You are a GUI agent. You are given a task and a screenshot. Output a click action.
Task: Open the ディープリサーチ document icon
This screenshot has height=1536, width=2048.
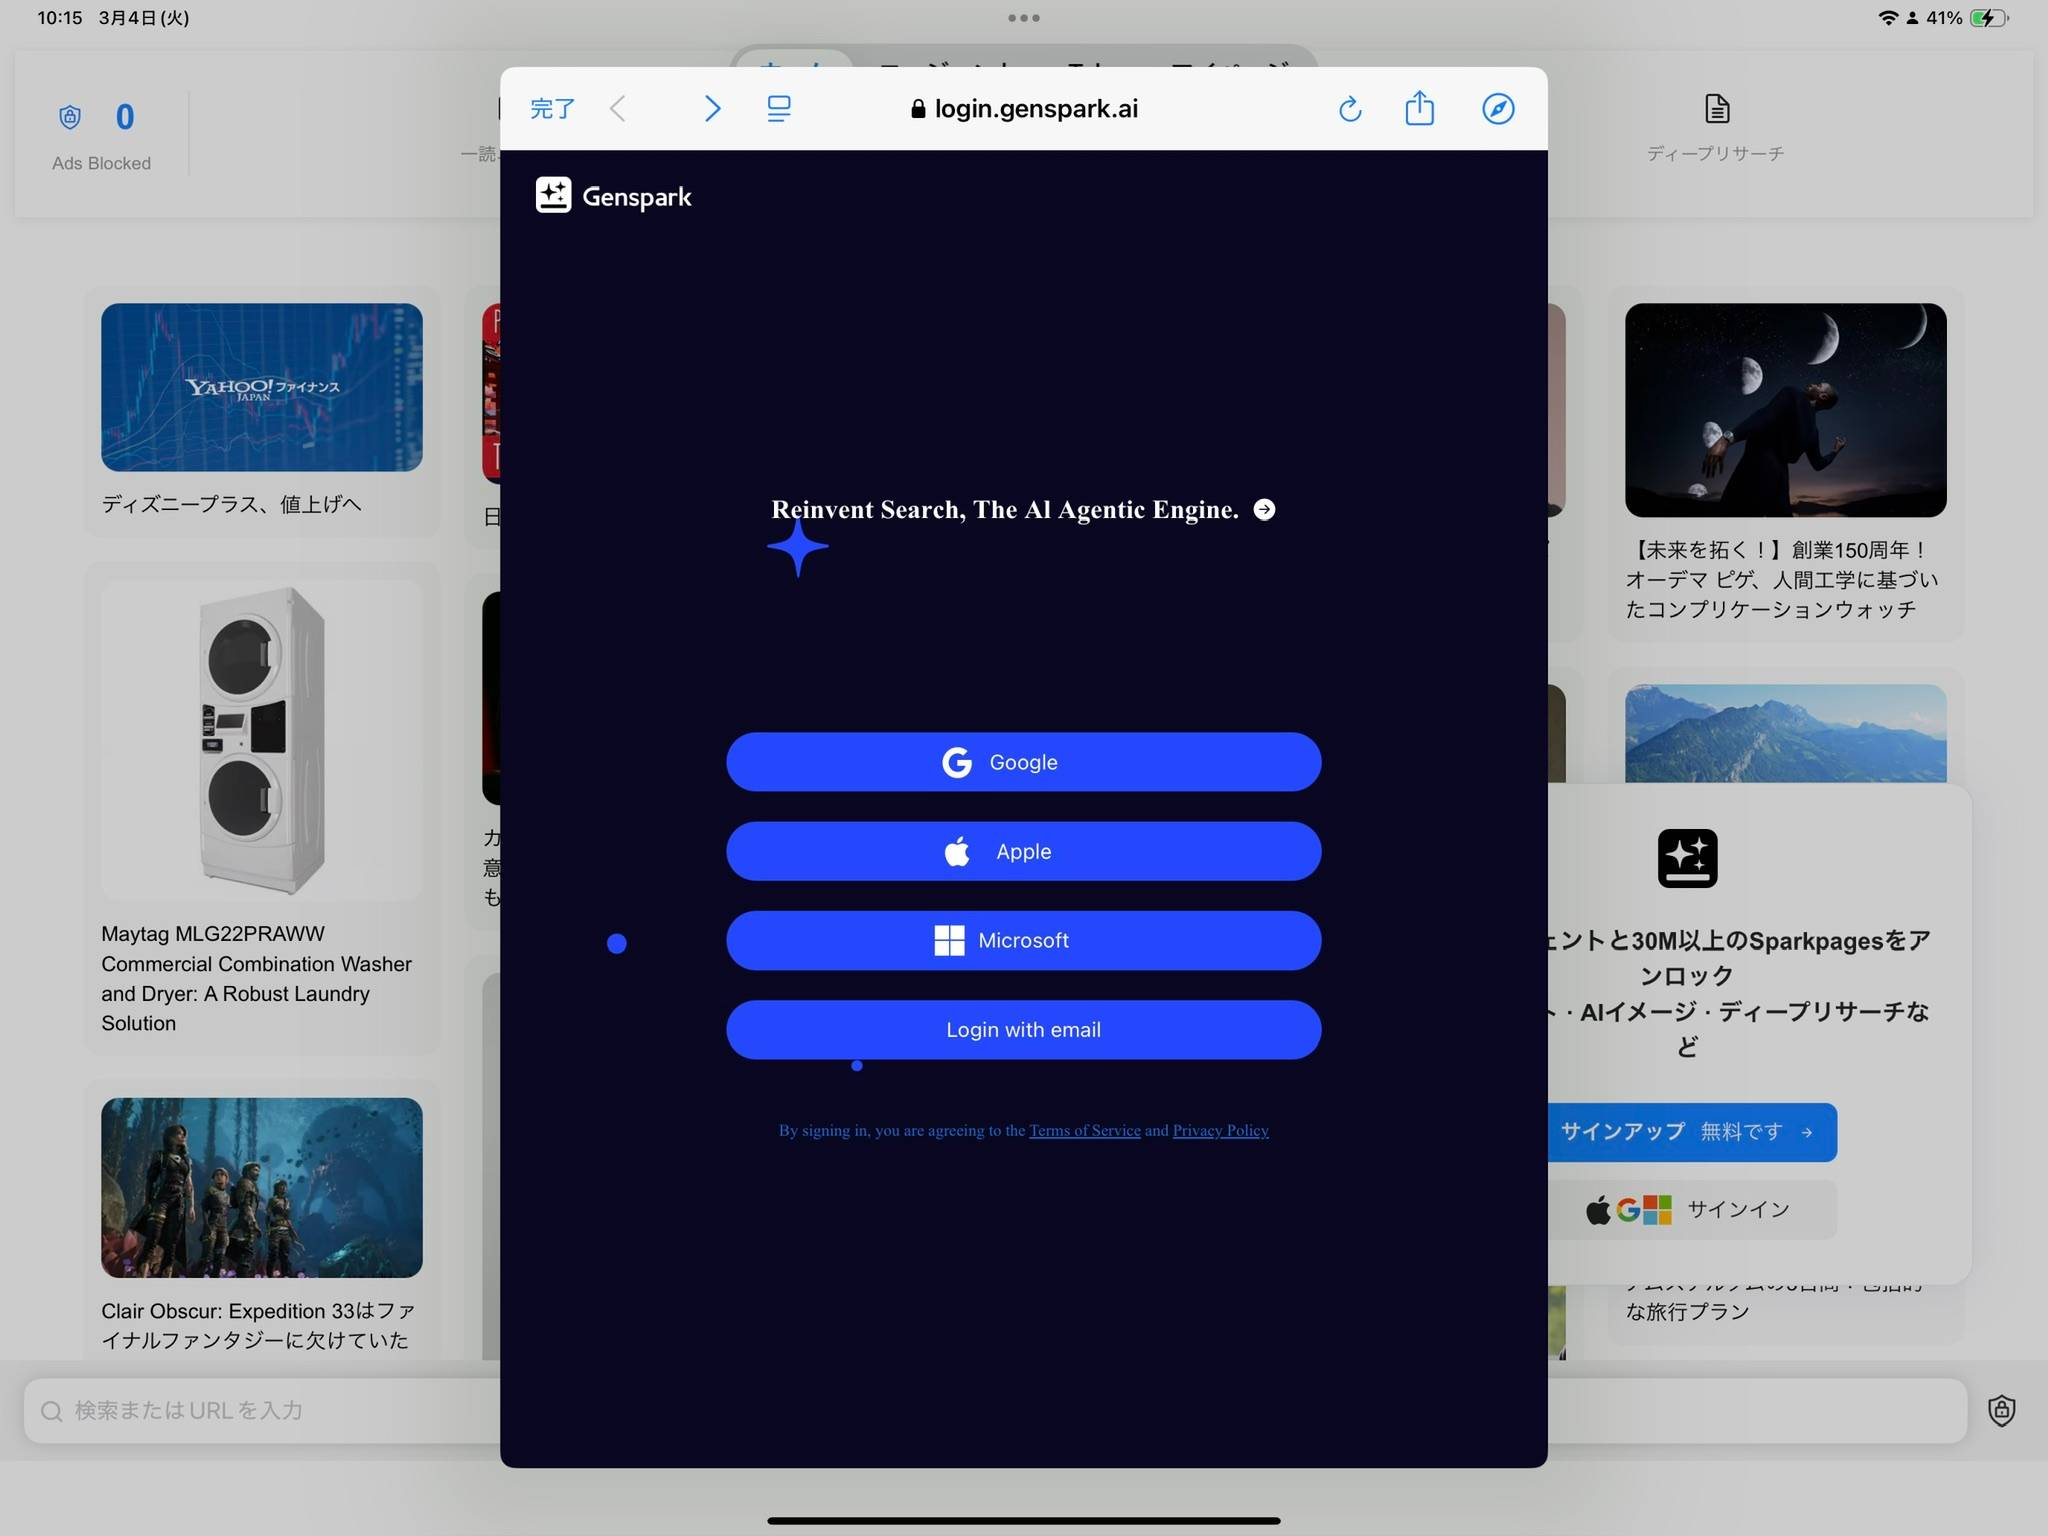pos(1717,109)
